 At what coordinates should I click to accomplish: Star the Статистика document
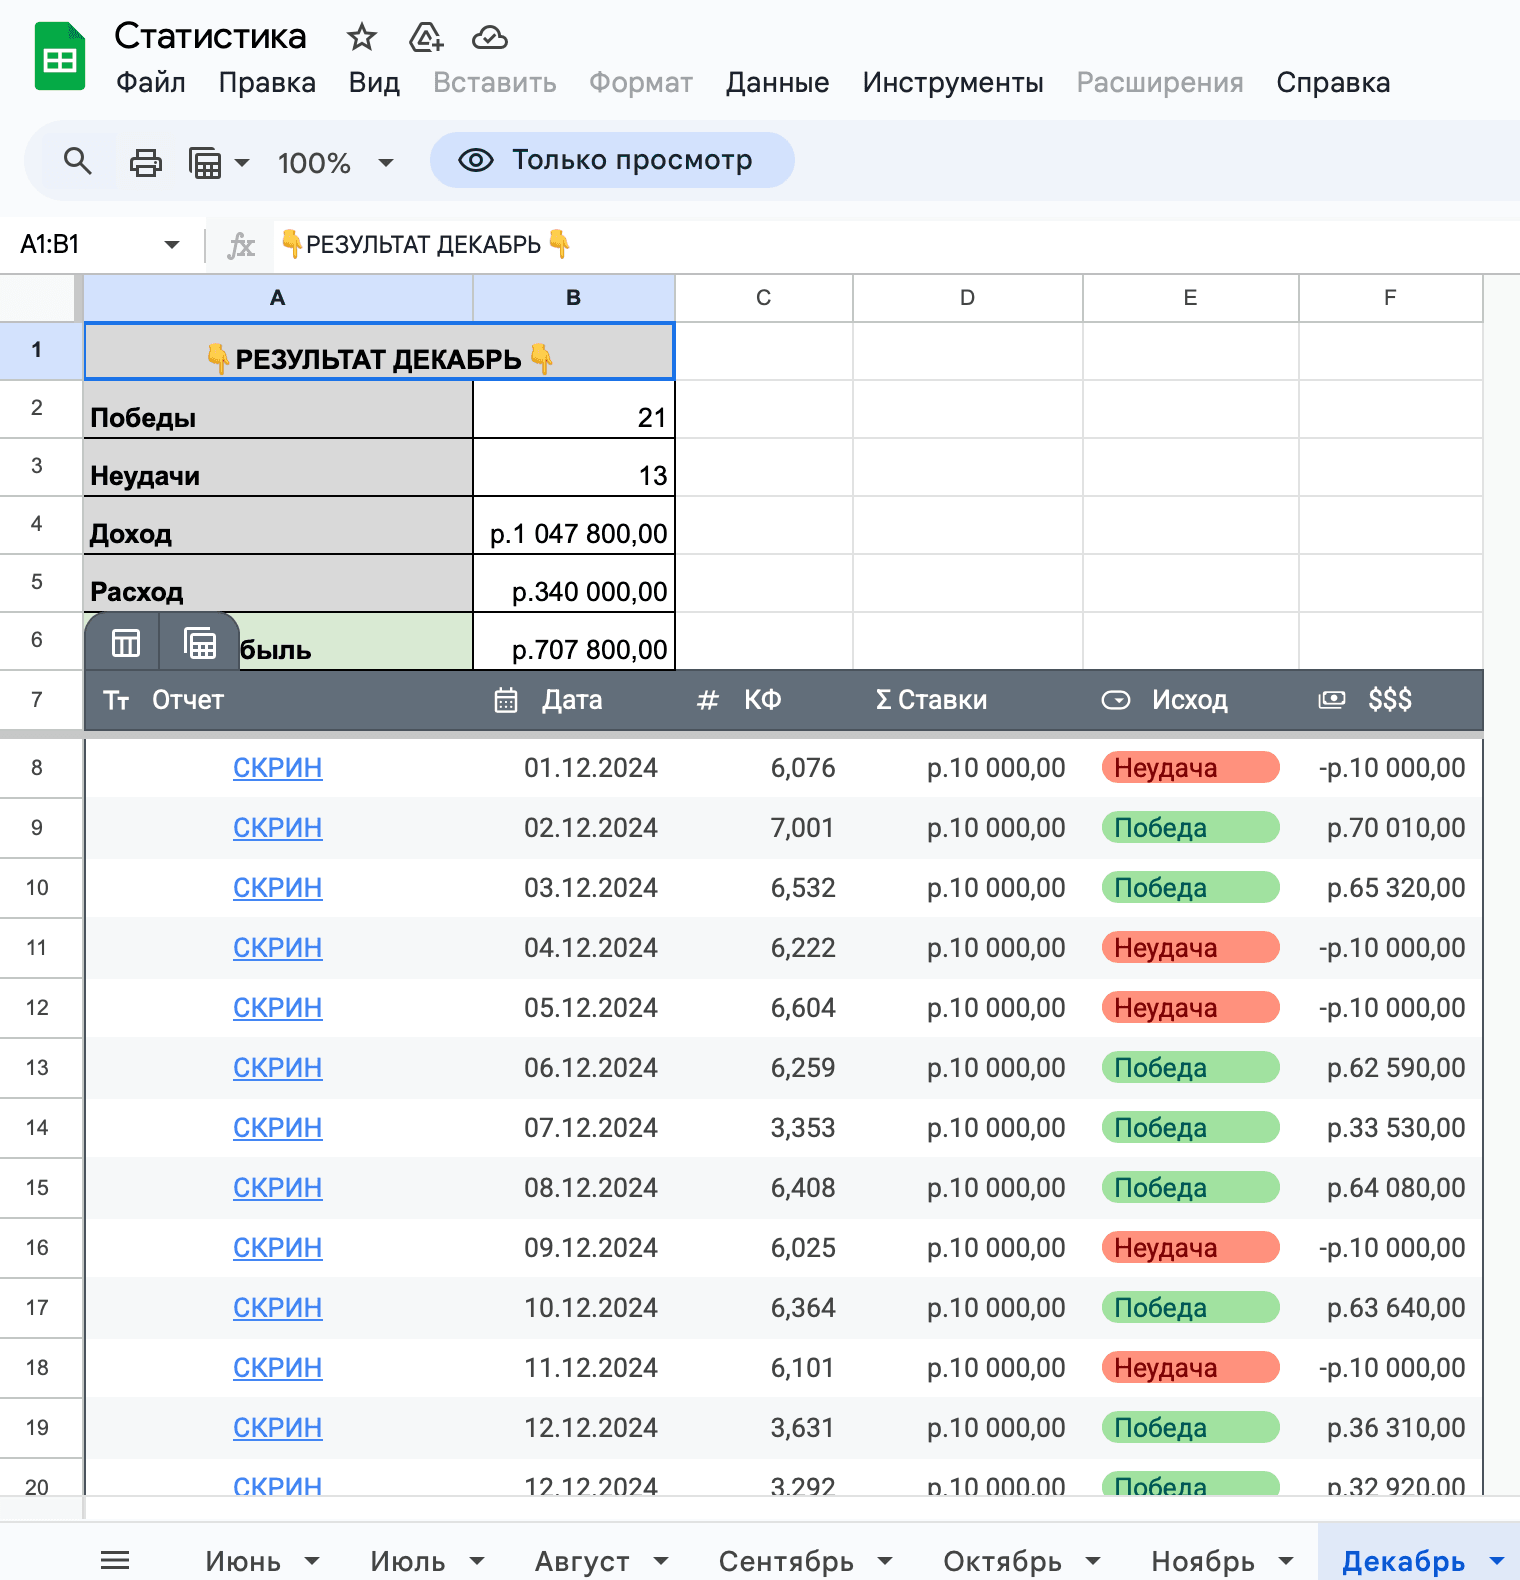coord(361,38)
